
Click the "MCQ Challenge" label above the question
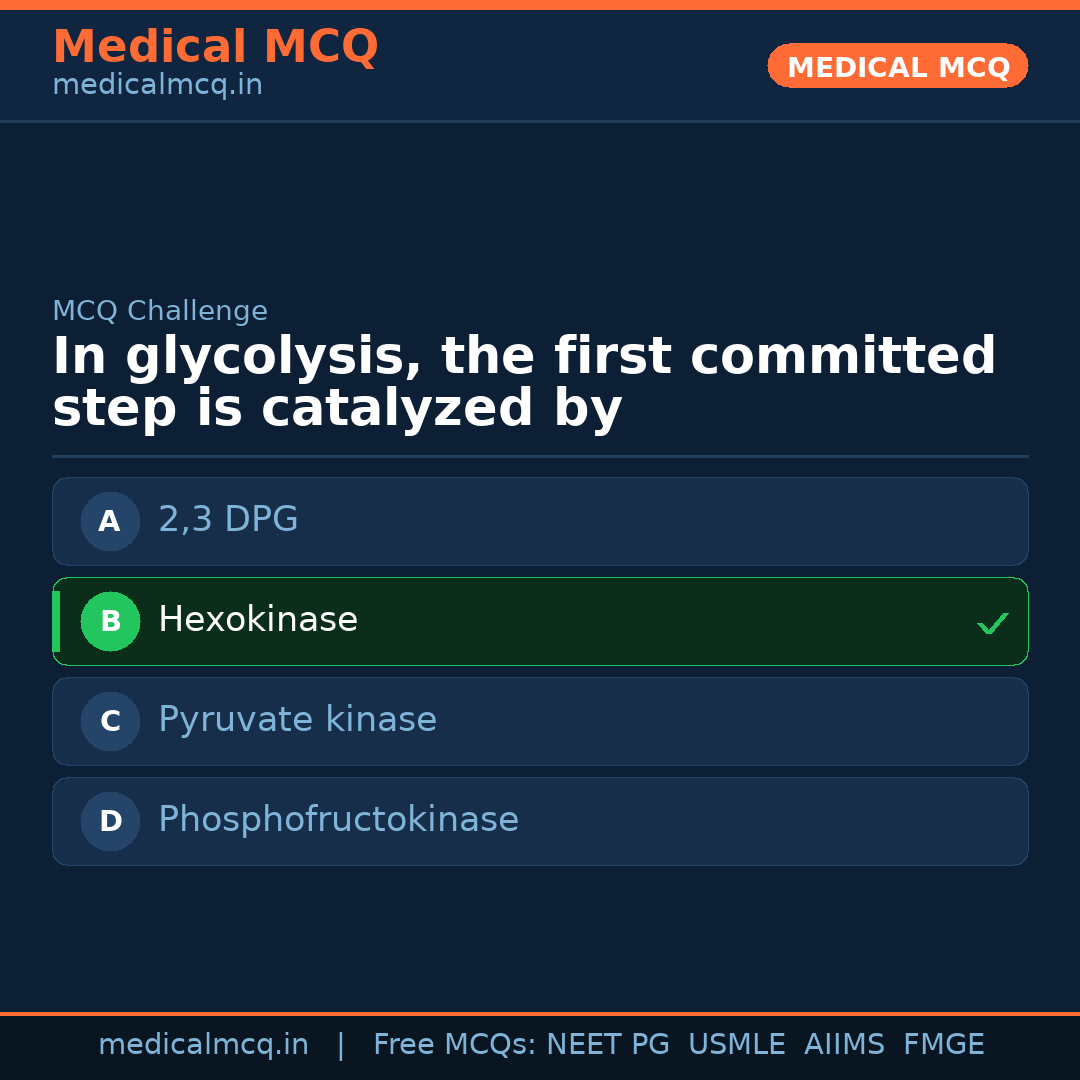tap(160, 311)
